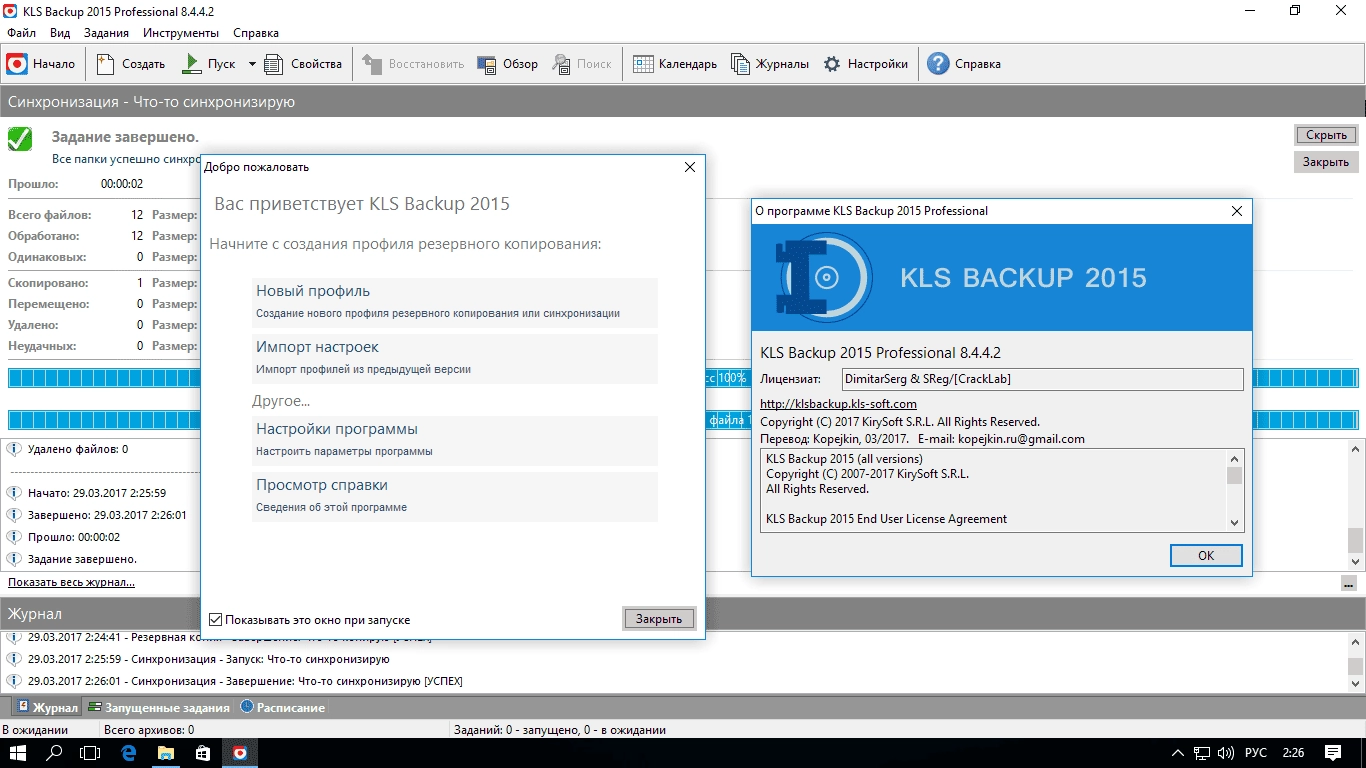Click the Скрыть button
Viewport: 1366px width, 768px height.
1326,135
